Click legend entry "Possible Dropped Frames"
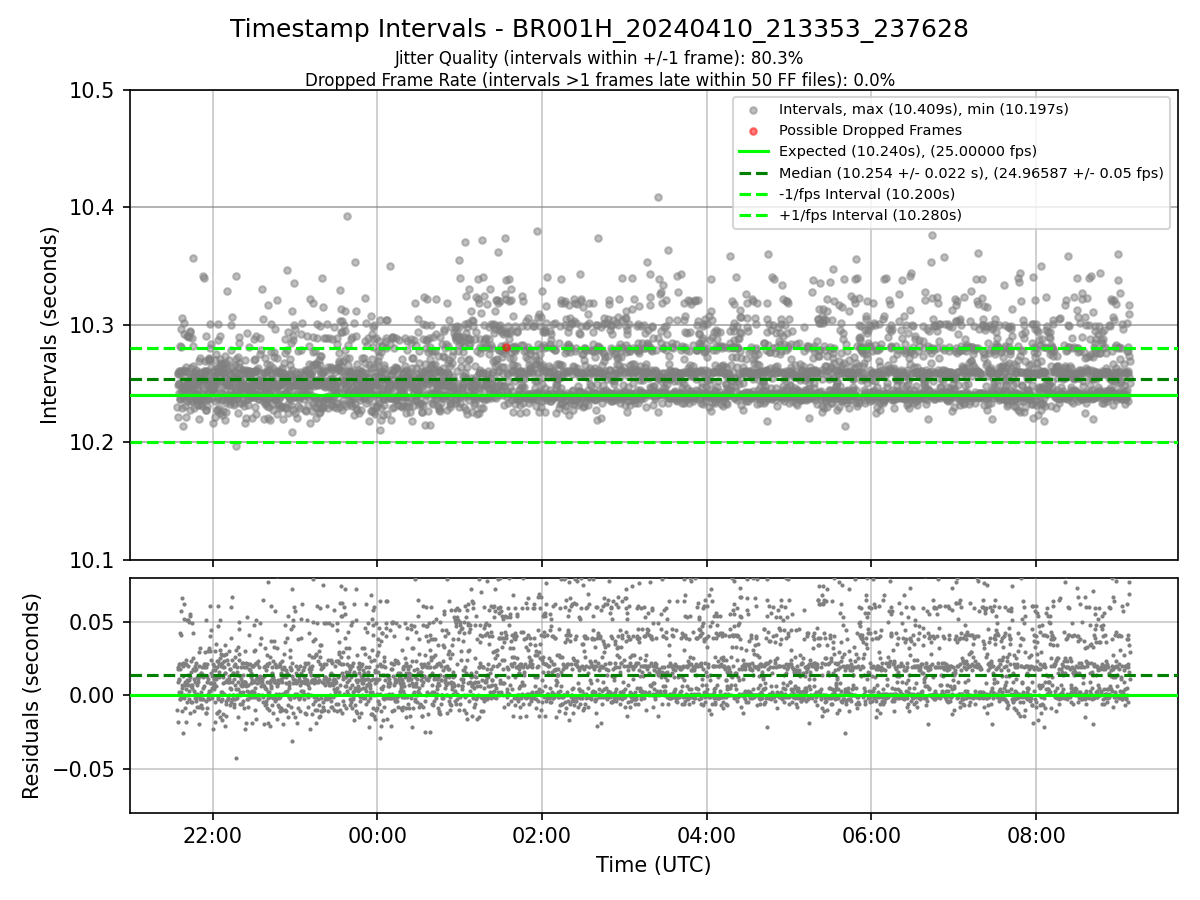1200x900 pixels. (x=870, y=130)
